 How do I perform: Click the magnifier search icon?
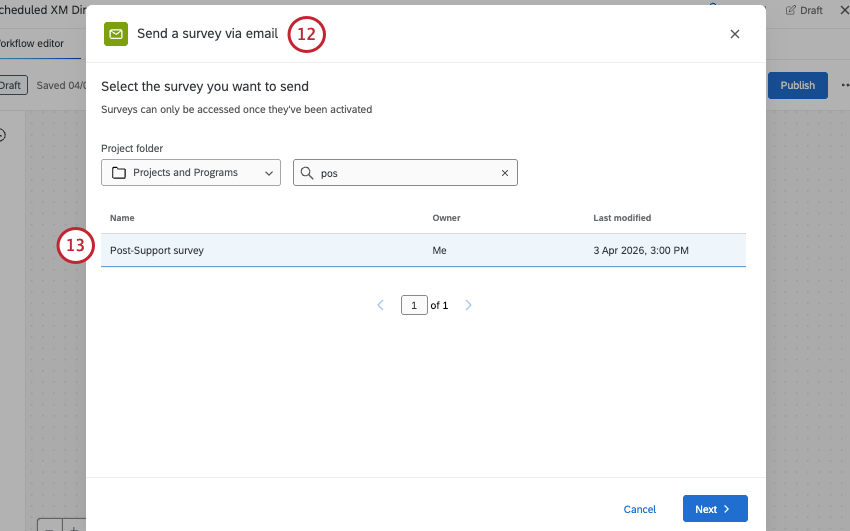pyautogui.click(x=307, y=173)
